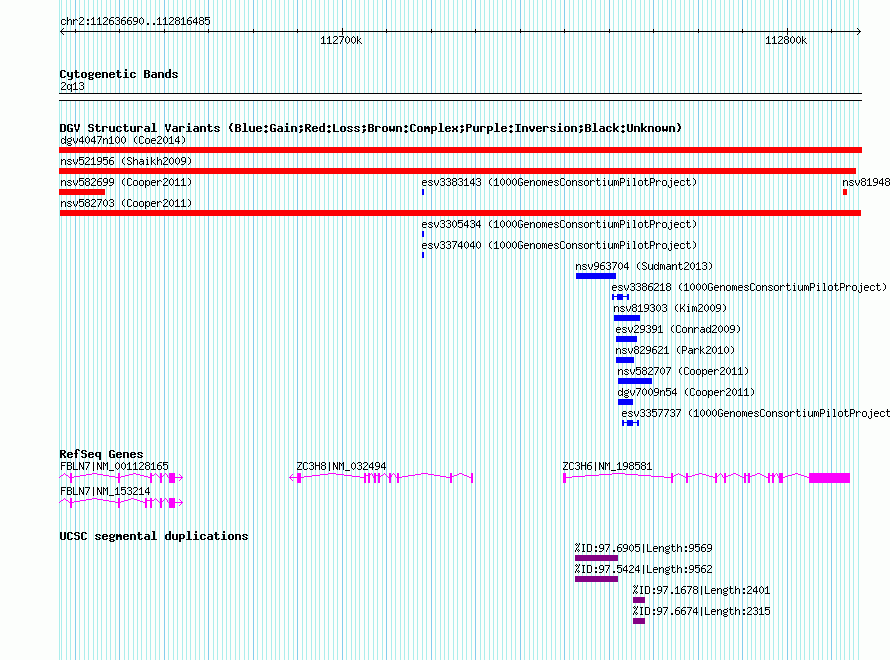Select the red loss bar for nsv582703
890x660 pixels.
click(x=460, y=213)
